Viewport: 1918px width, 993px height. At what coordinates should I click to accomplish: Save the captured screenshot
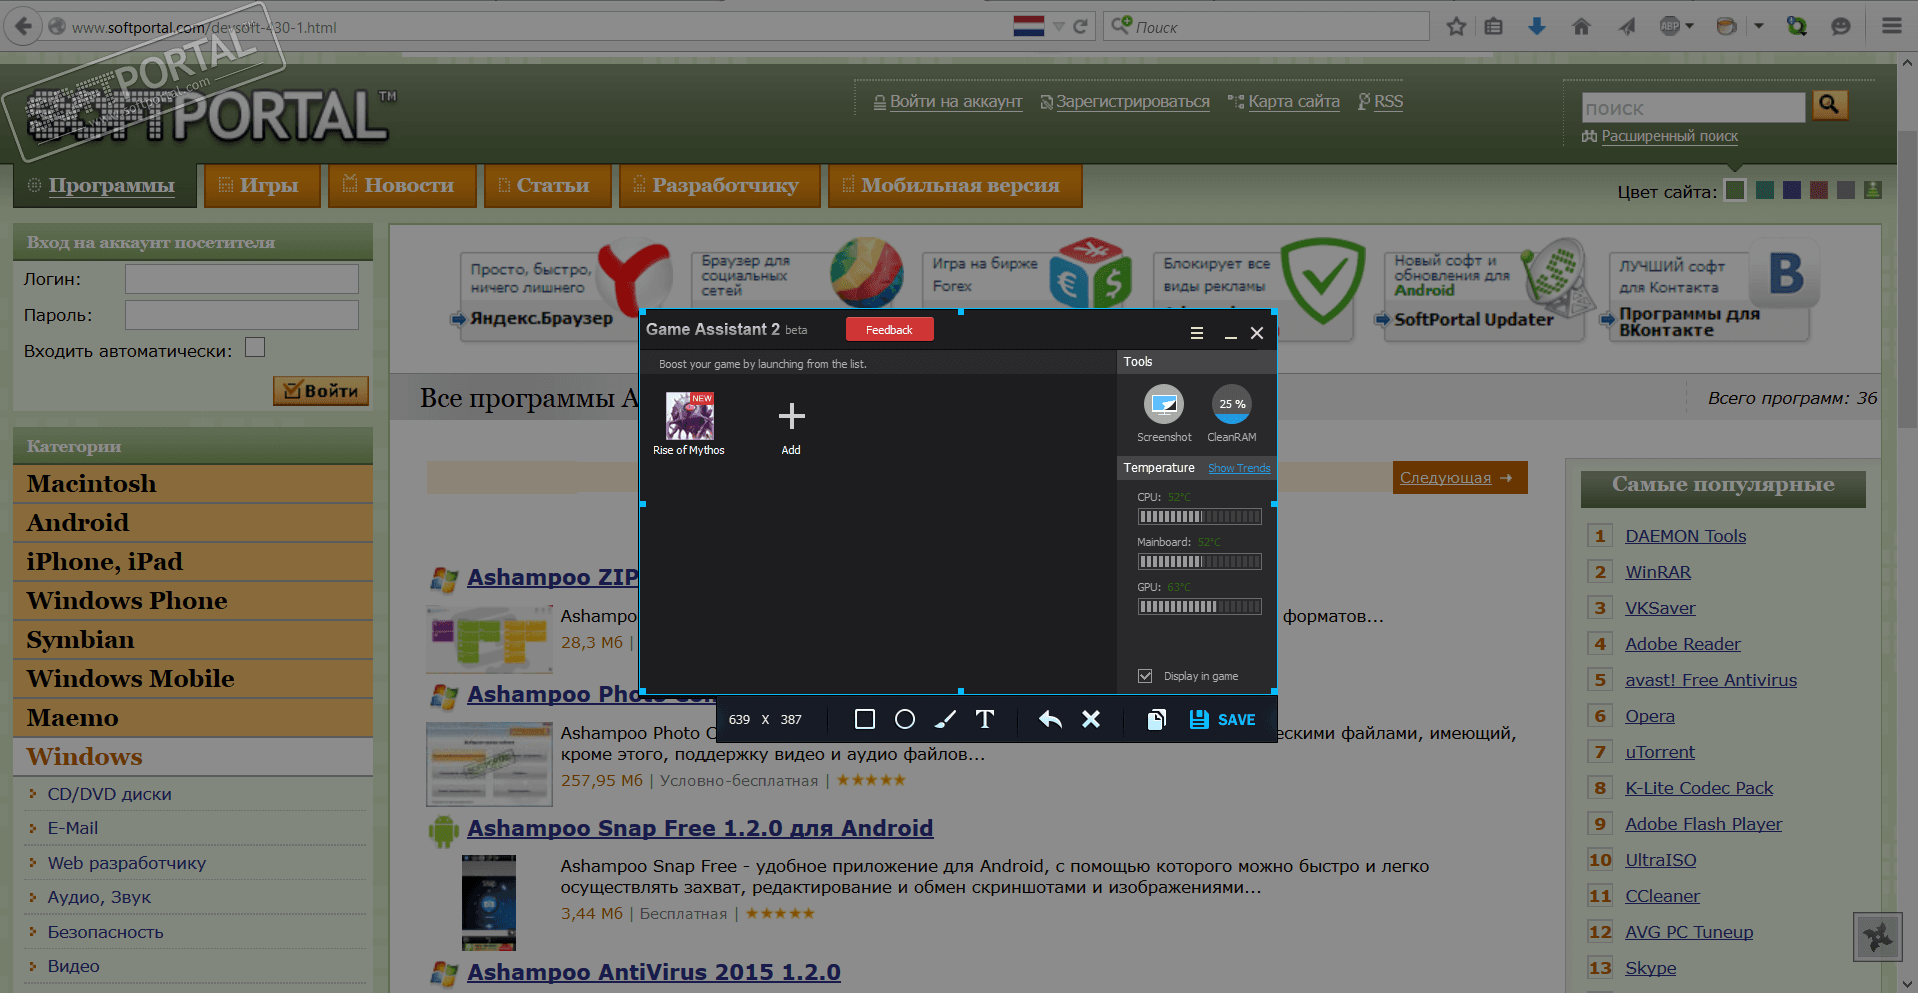point(1223,719)
